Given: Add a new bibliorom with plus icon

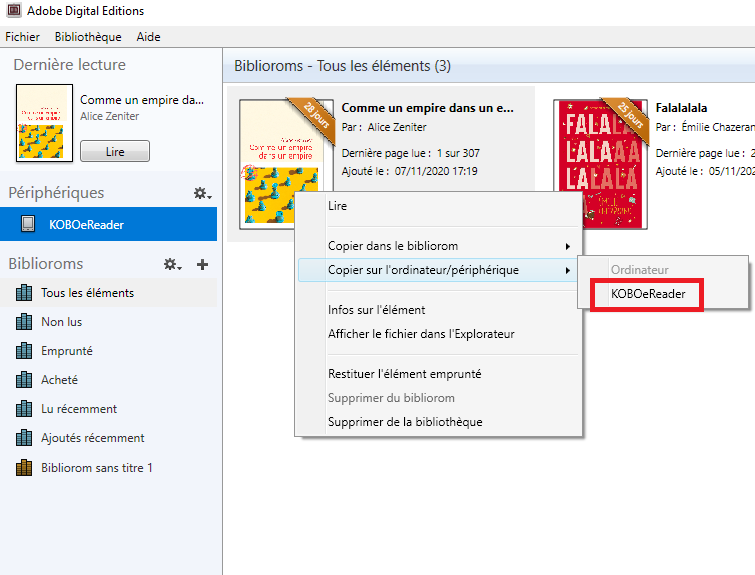Looking at the screenshot, I should tap(202, 264).
